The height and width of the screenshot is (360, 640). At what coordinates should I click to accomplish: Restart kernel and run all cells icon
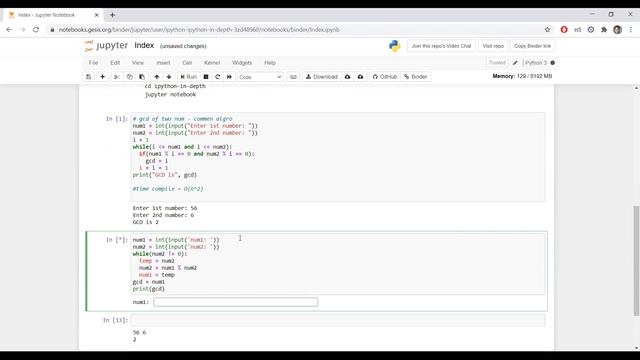point(229,77)
